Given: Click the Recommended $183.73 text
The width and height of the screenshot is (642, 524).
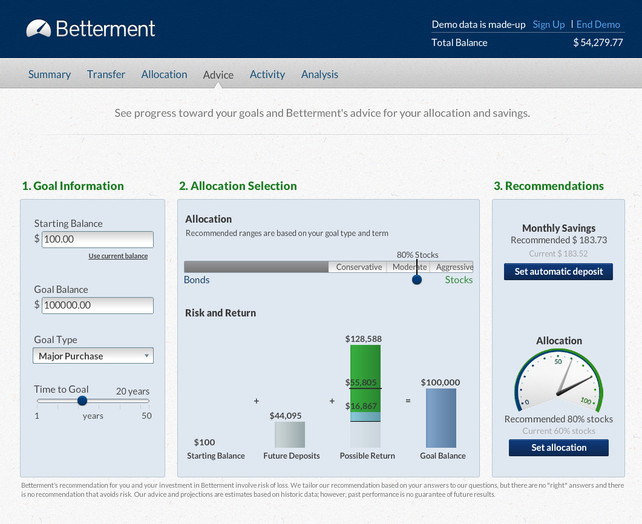Looking at the screenshot, I should pyautogui.click(x=558, y=240).
